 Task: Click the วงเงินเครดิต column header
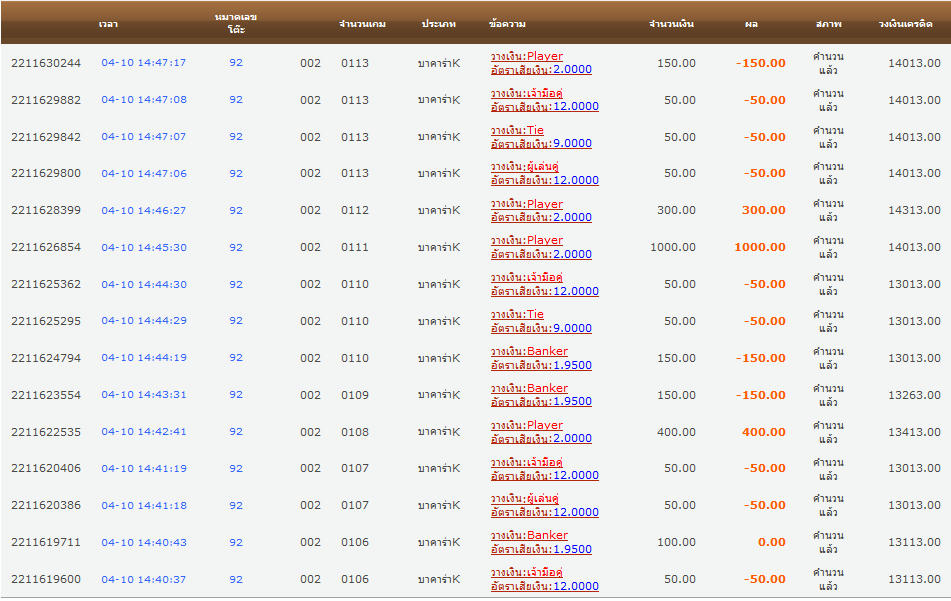(x=905, y=23)
